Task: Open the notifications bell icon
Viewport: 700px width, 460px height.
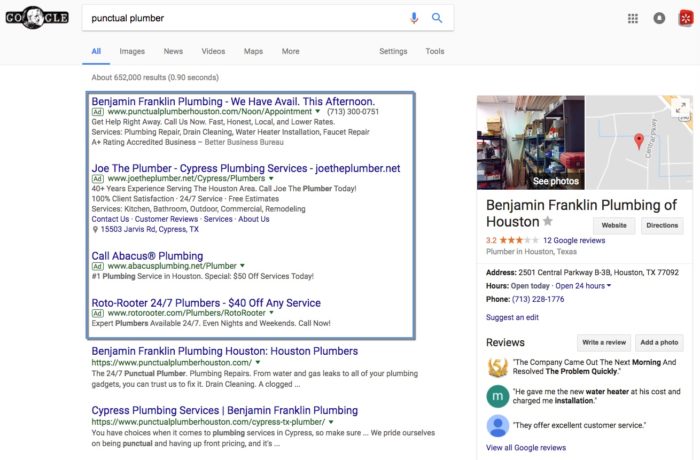Action: [659, 18]
